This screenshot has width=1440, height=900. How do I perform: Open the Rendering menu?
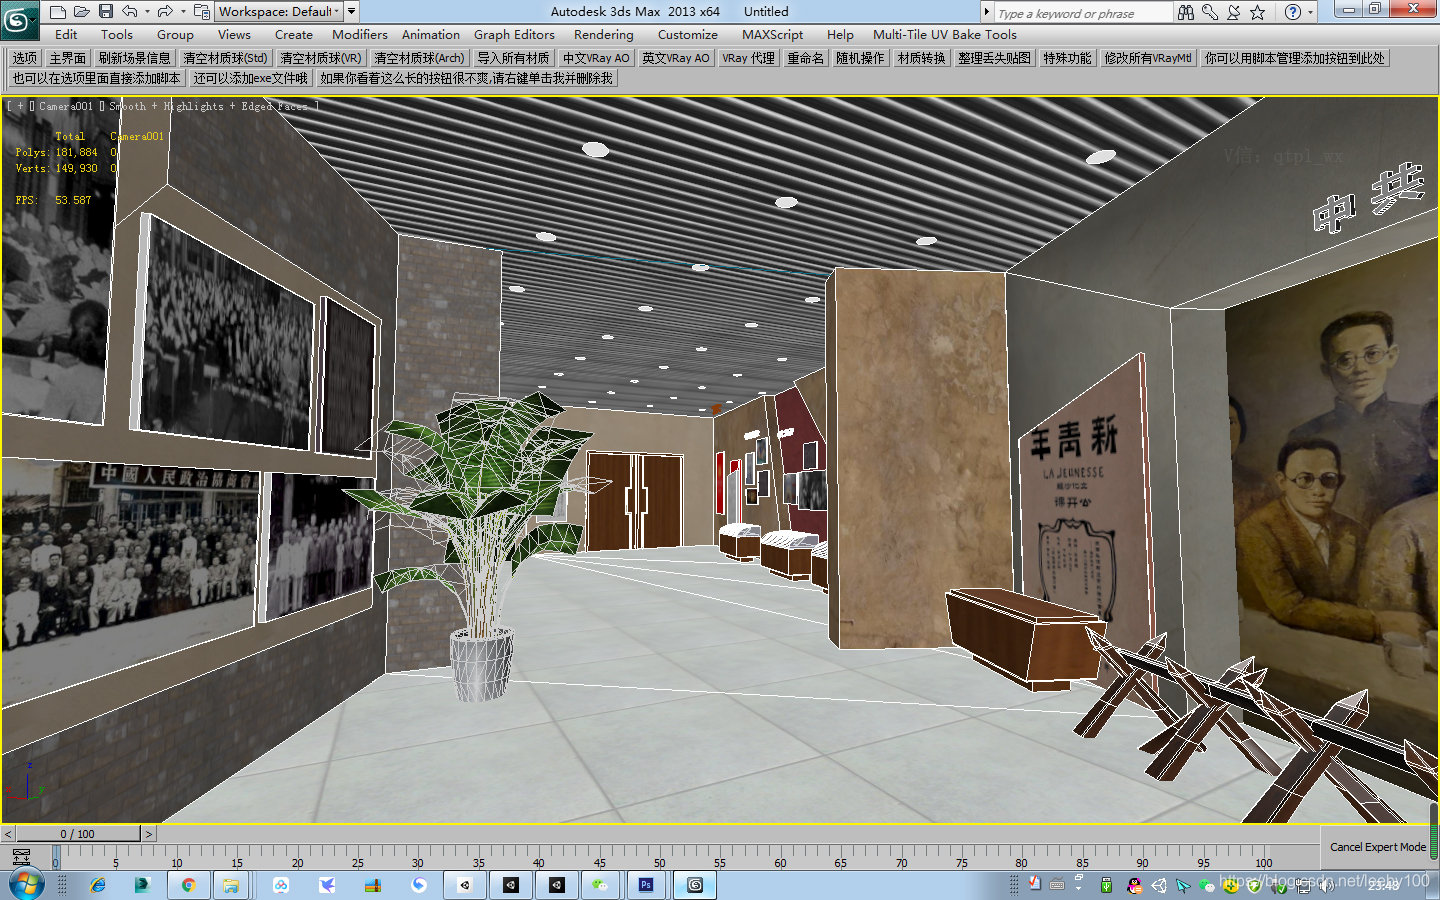pos(603,34)
